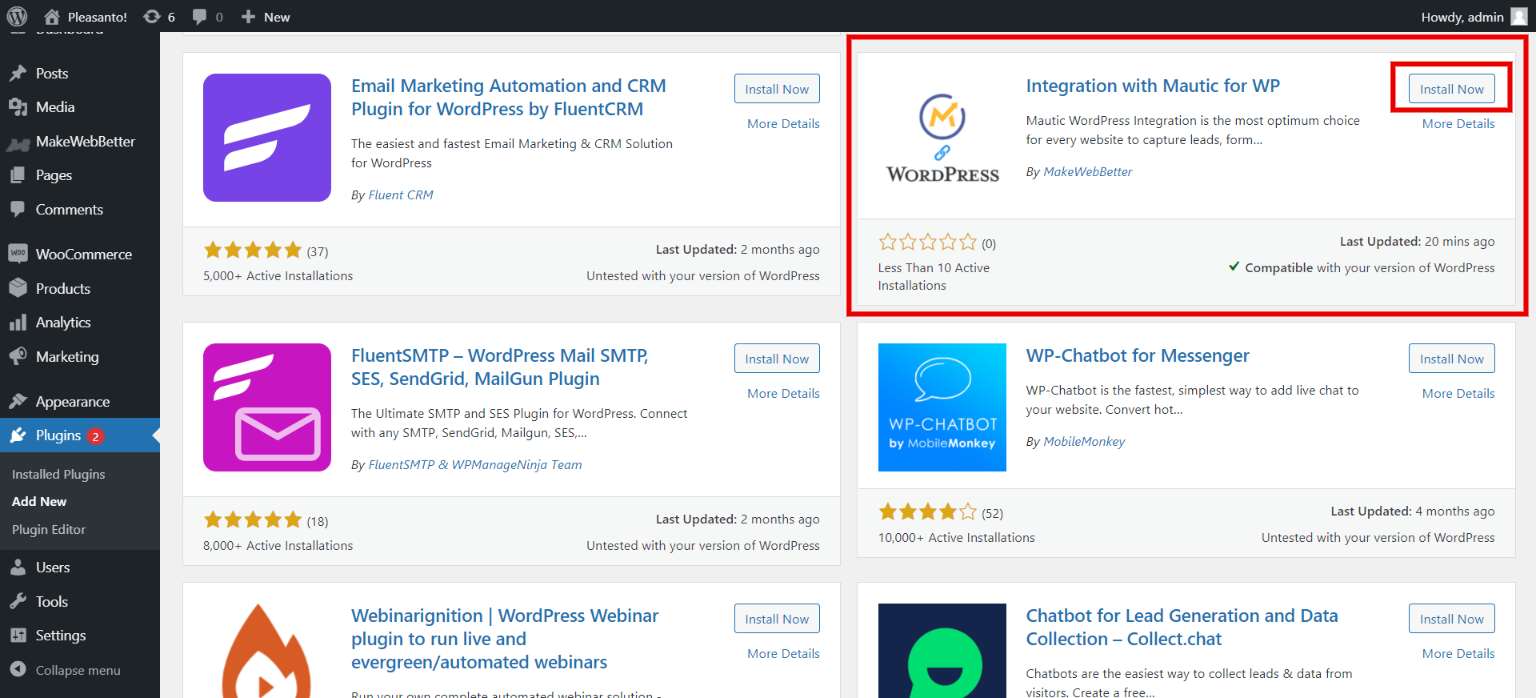The height and width of the screenshot is (698, 1536).
Task: Click the star rating of WP-Chatbot for Messenger
Action: tap(926, 511)
